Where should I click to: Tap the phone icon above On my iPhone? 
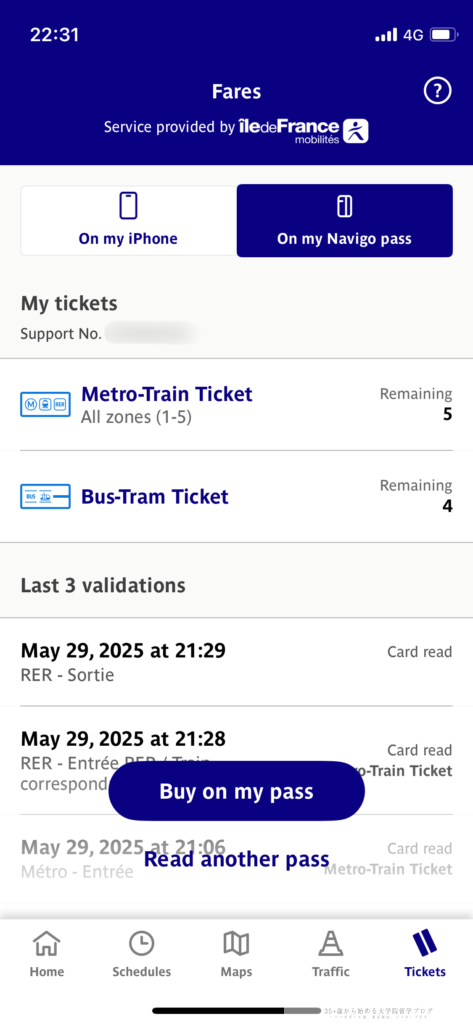click(x=129, y=206)
